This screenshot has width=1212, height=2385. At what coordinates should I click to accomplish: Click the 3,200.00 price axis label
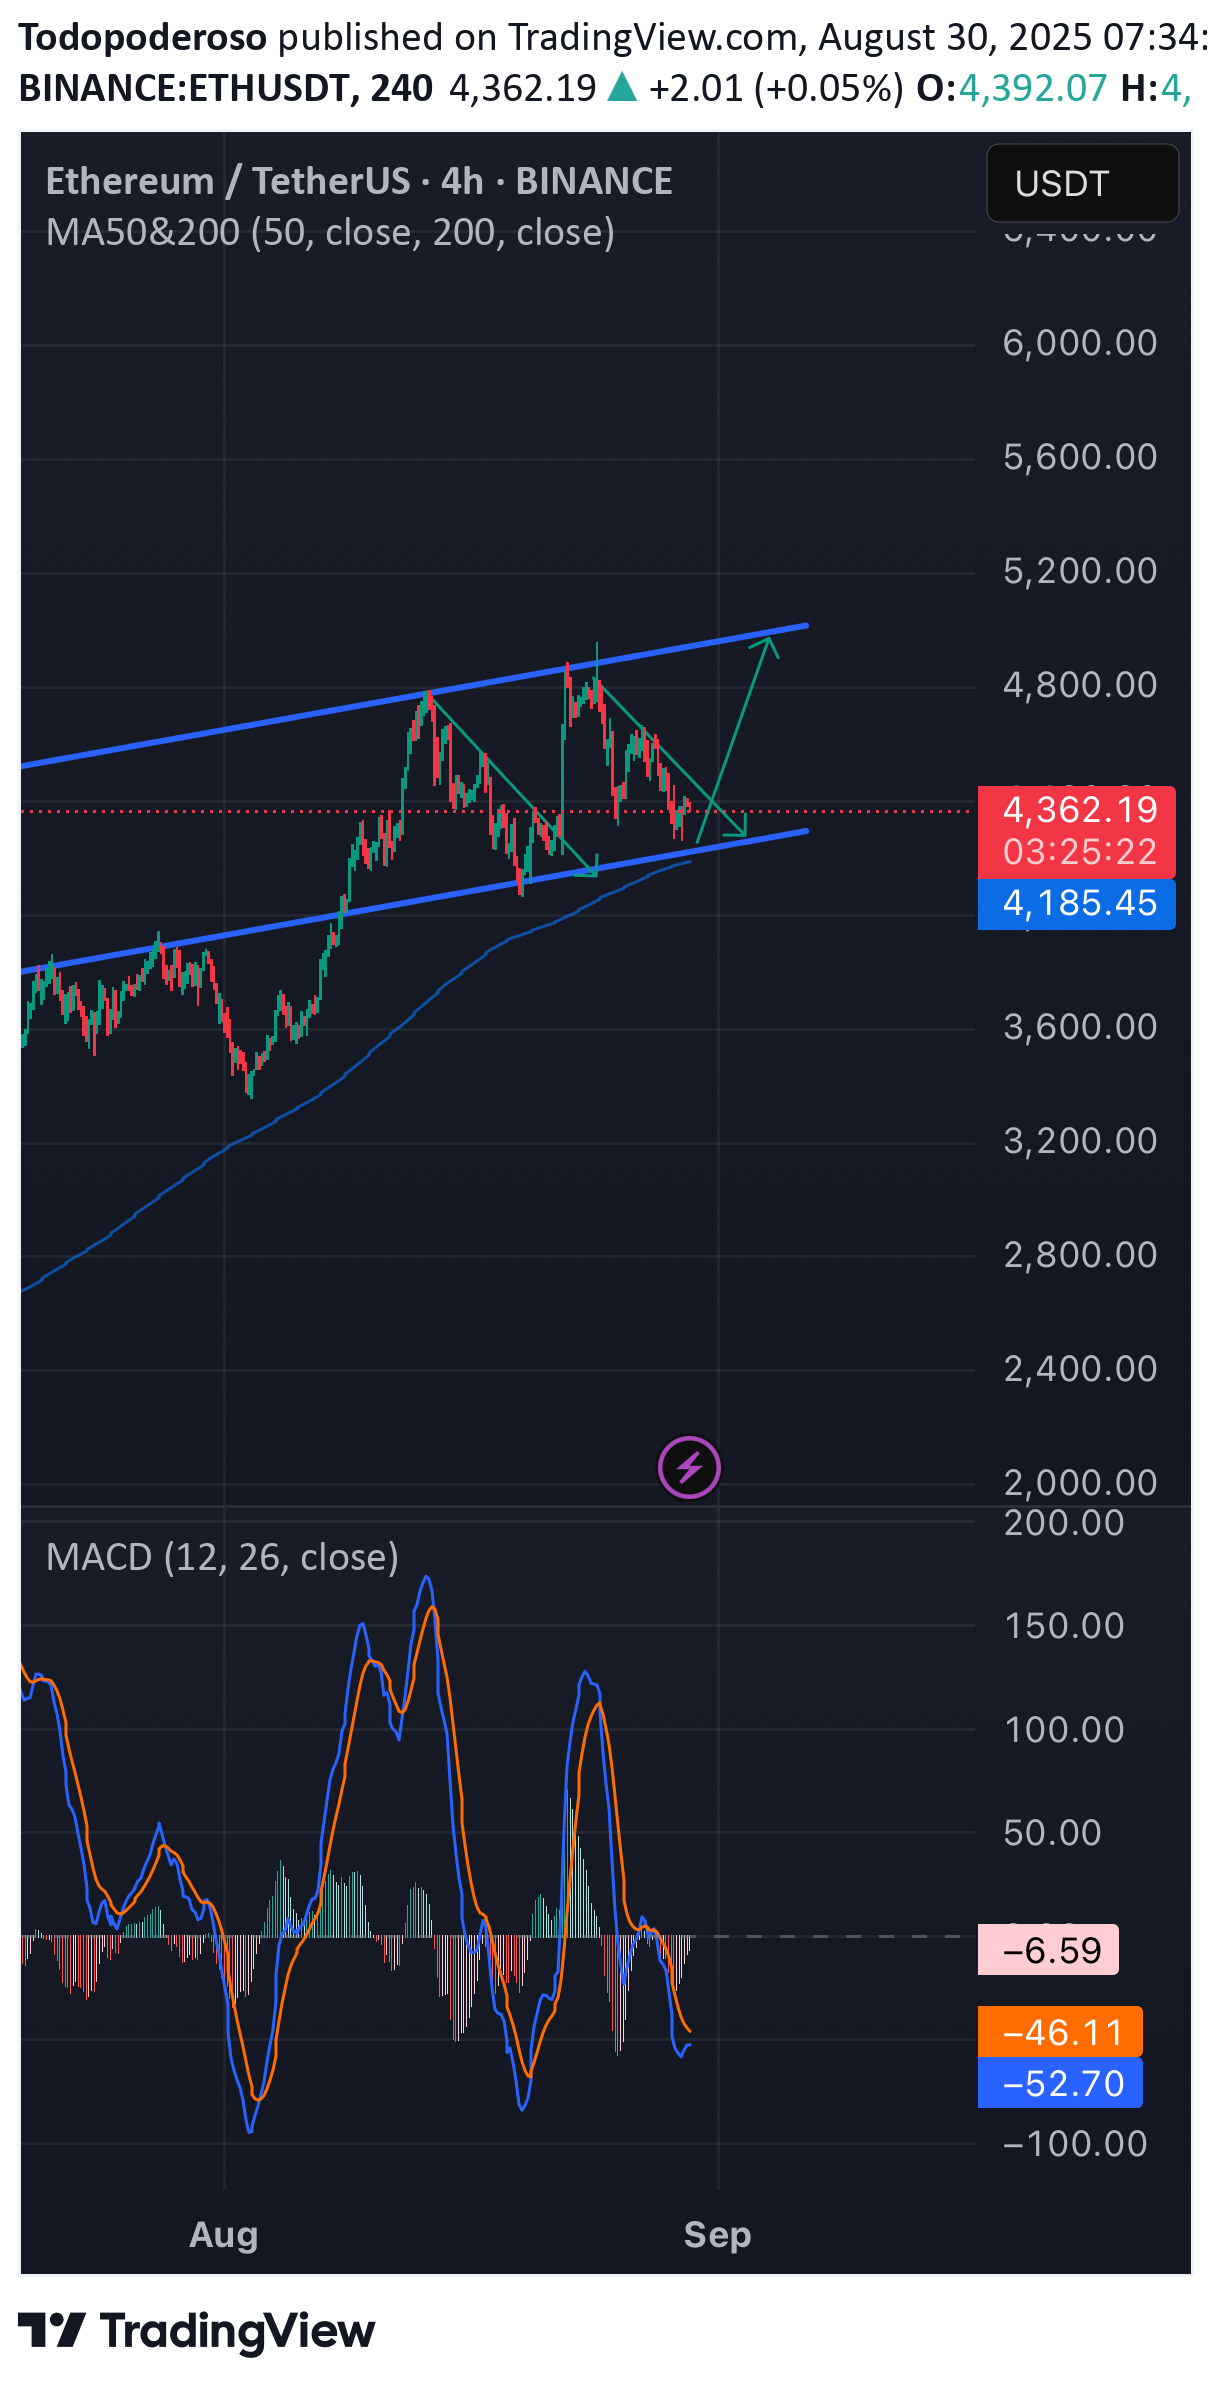pos(1080,1141)
